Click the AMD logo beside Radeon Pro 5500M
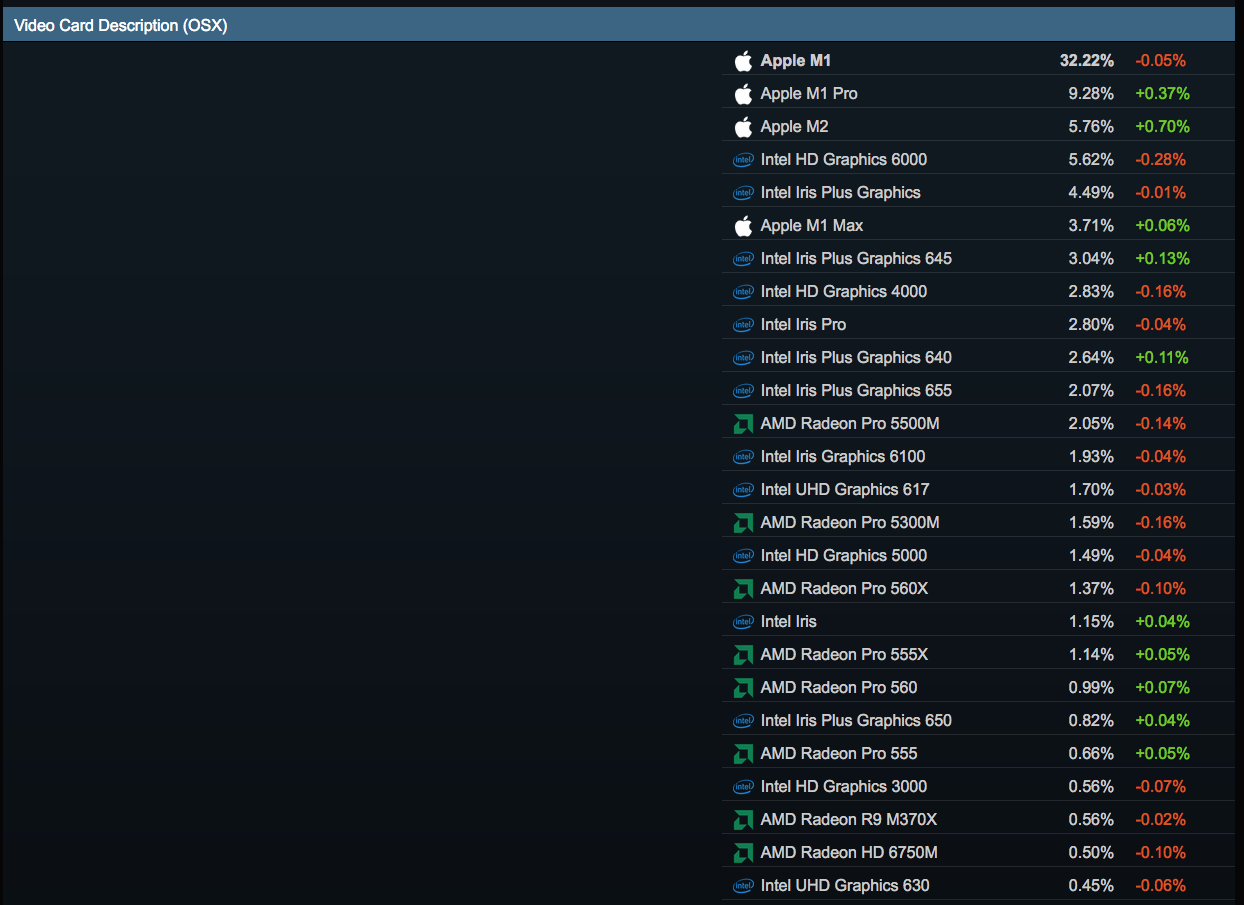The height and width of the screenshot is (905, 1244). point(743,424)
